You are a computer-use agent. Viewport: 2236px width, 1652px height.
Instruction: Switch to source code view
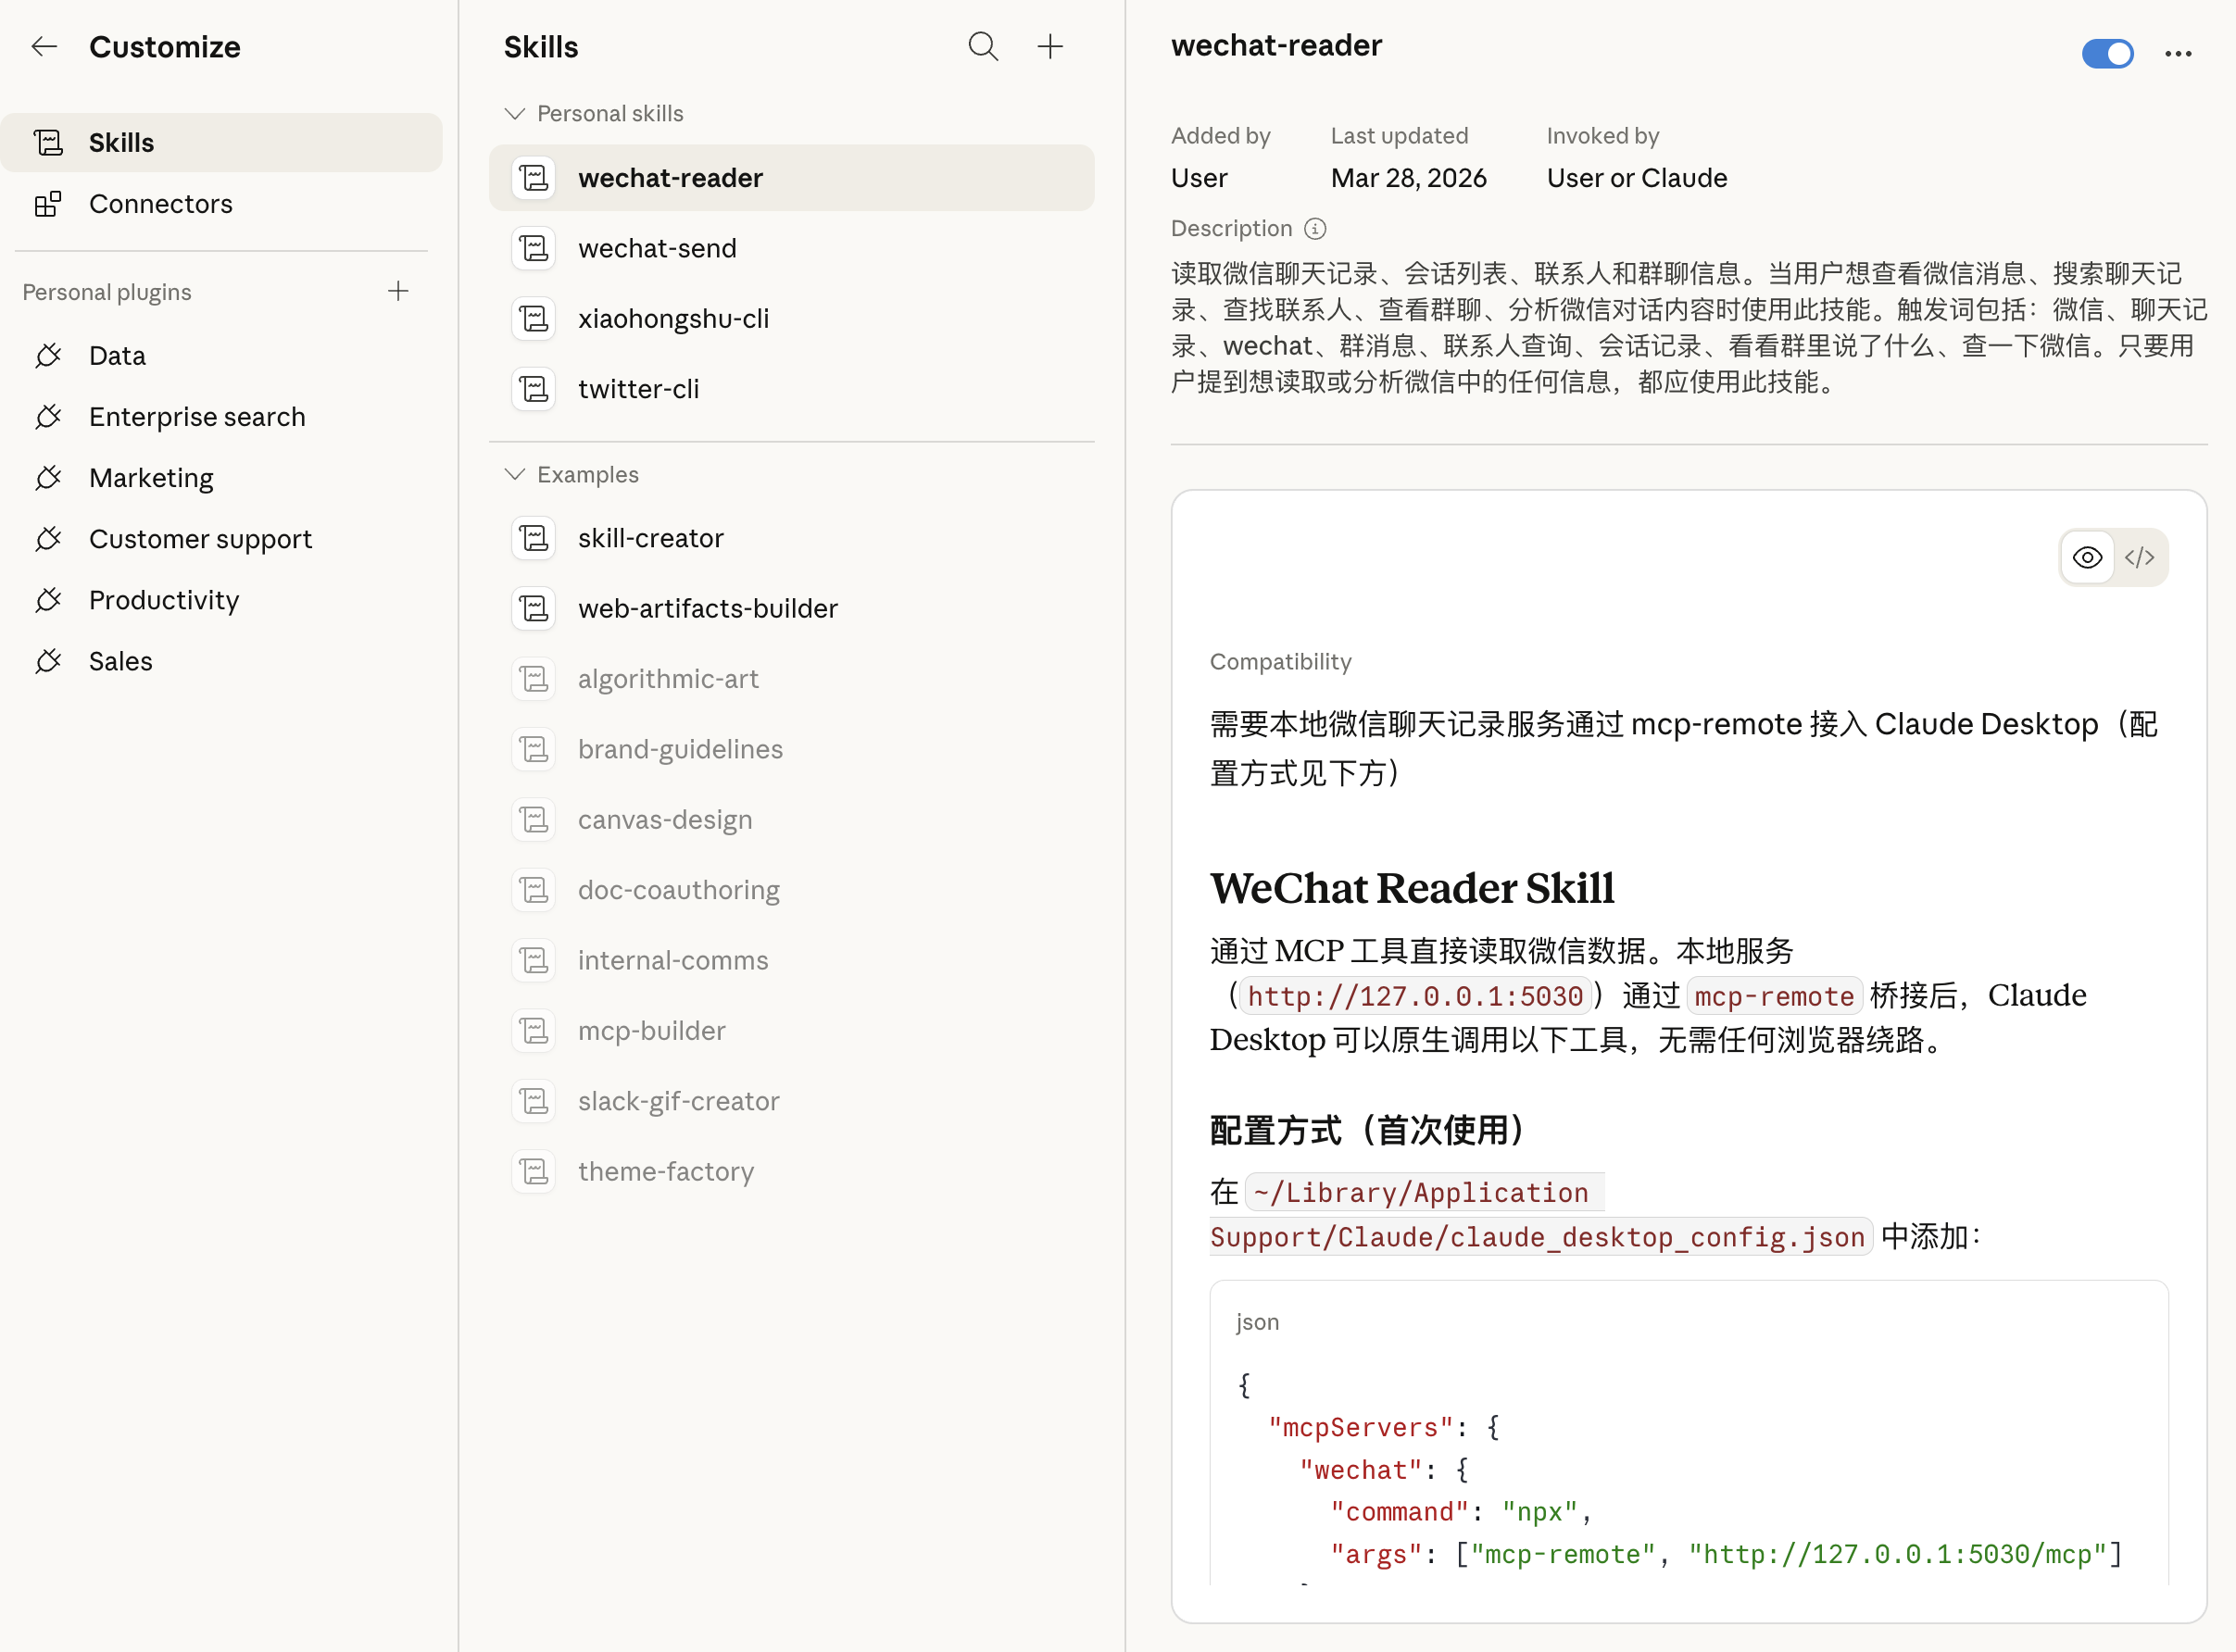point(2139,558)
